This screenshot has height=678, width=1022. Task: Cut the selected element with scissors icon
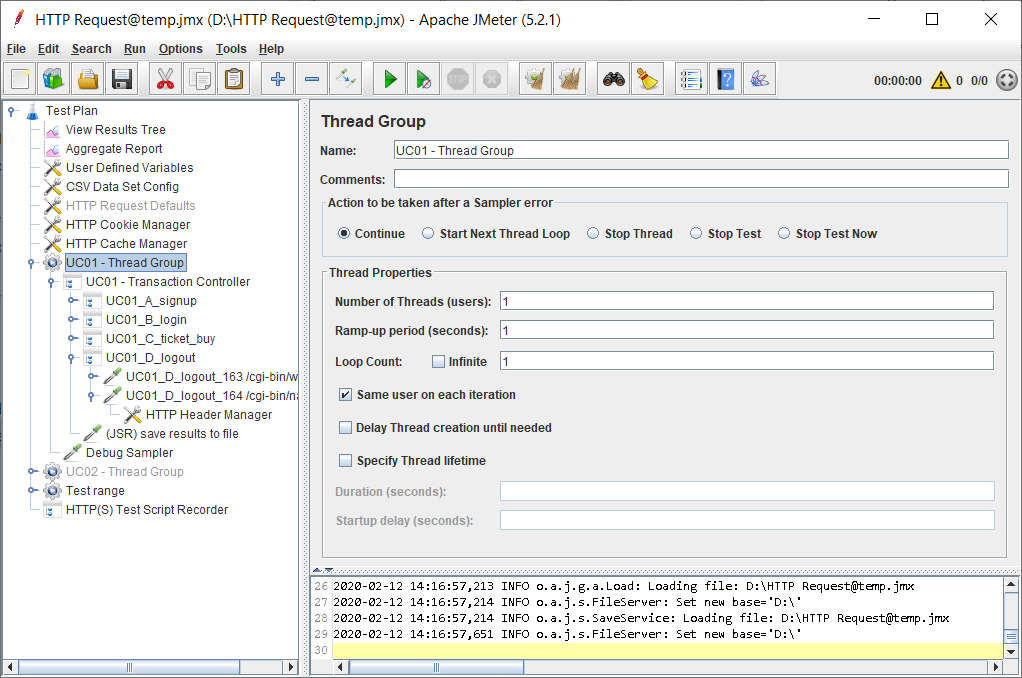tap(166, 80)
